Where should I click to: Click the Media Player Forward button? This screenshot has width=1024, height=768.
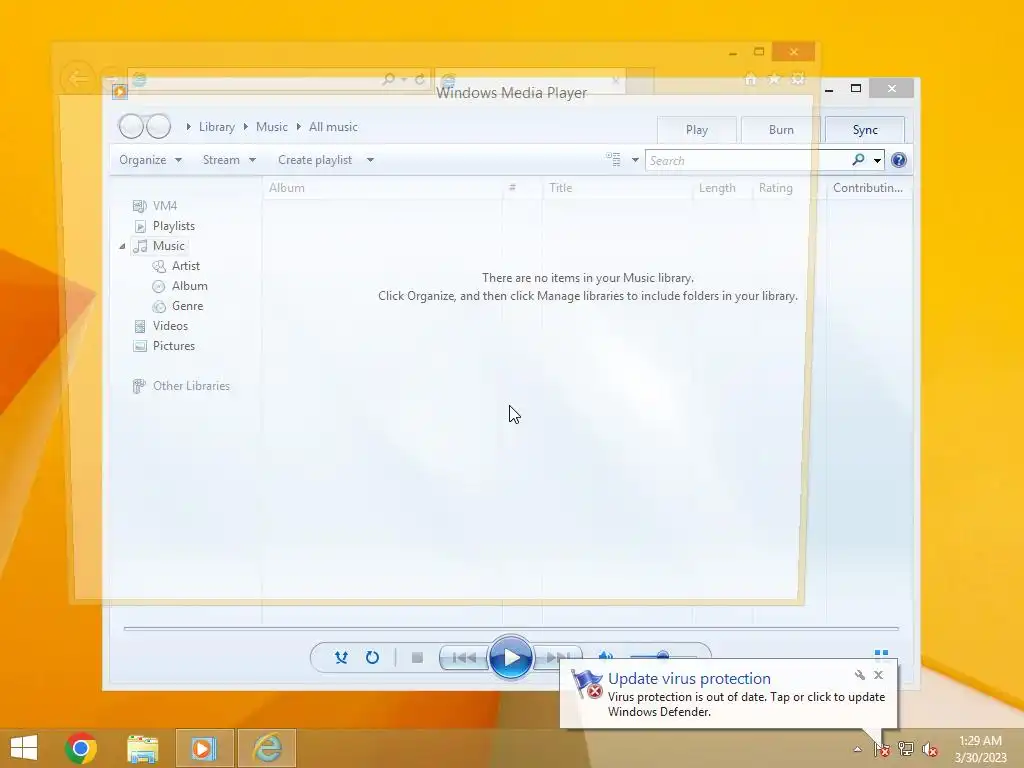click(x=159, y=126)
